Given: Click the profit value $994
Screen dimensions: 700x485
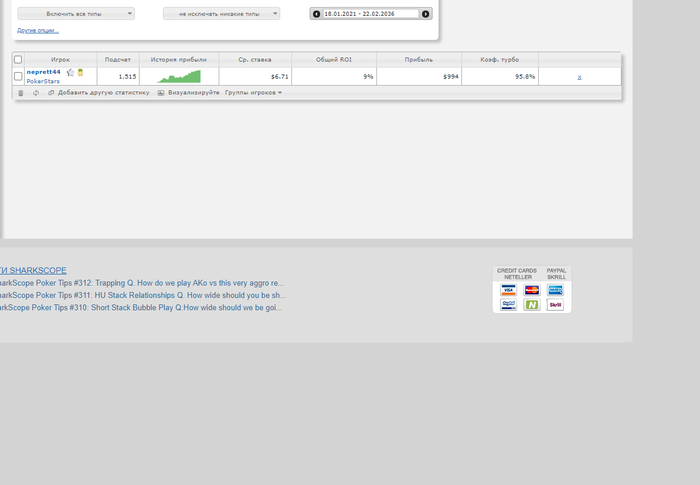Looking at the screenshot, I should (x=451, y=77).
